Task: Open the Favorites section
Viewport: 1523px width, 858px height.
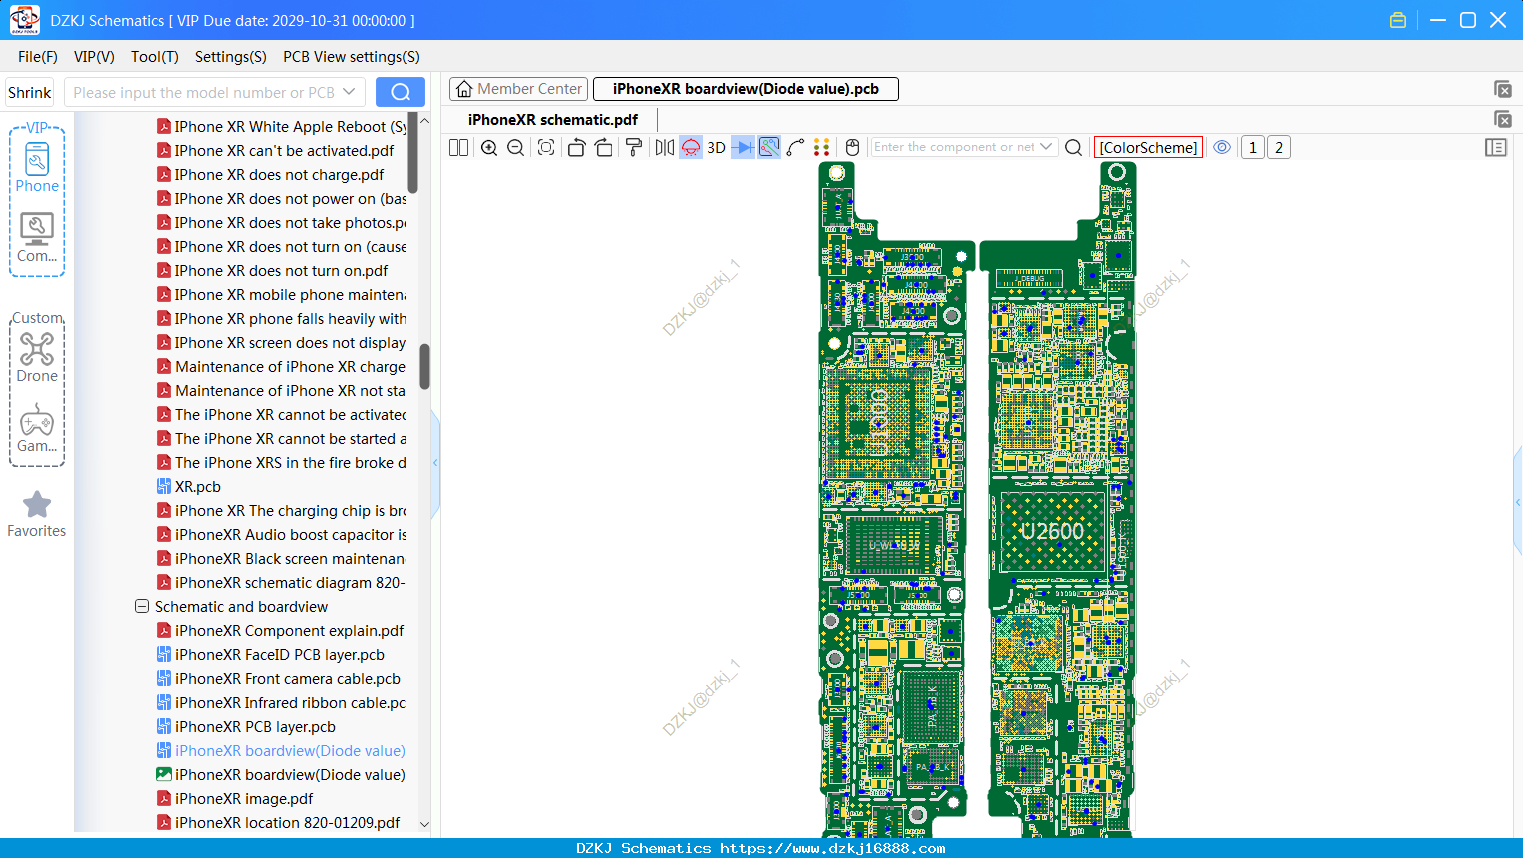Action: click(37, 515)
